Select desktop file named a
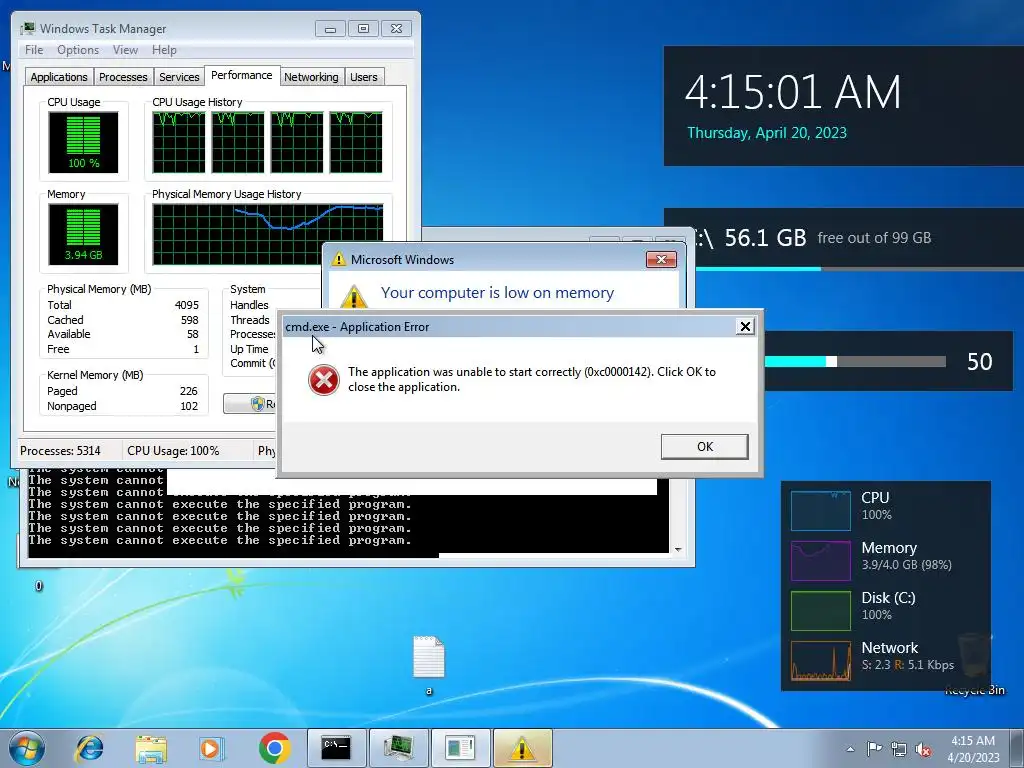The height and width of the screenshot is (768, 1024). click(429, 665)
